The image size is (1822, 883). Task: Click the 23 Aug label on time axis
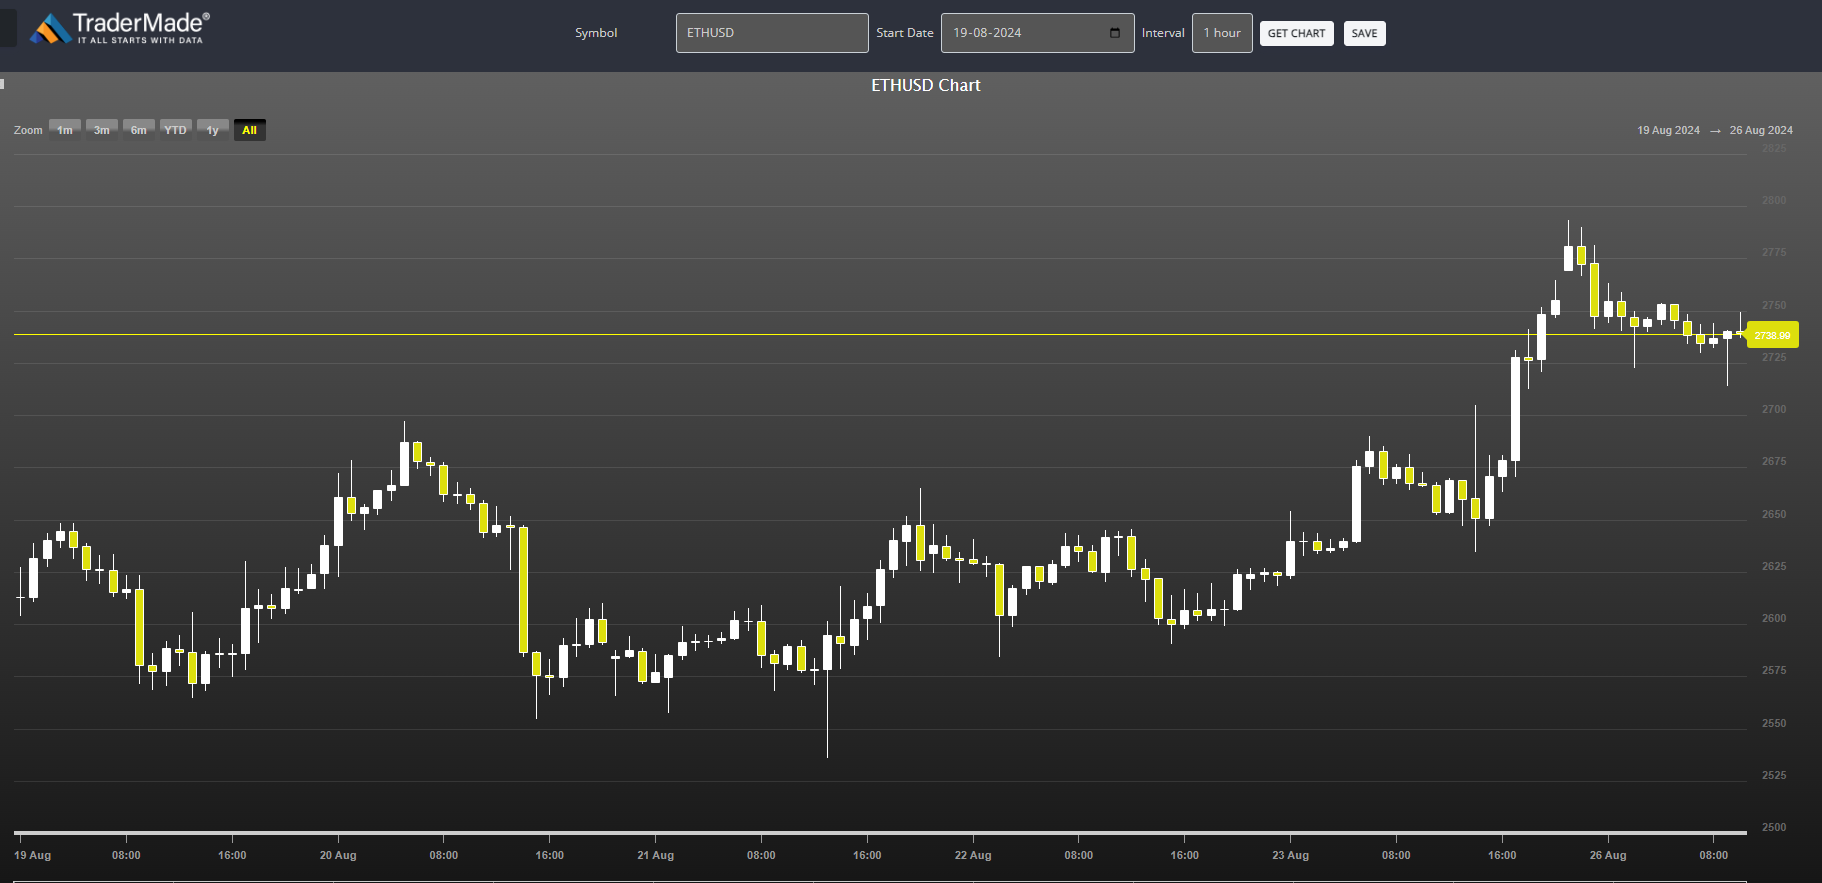click(1290, 855)
